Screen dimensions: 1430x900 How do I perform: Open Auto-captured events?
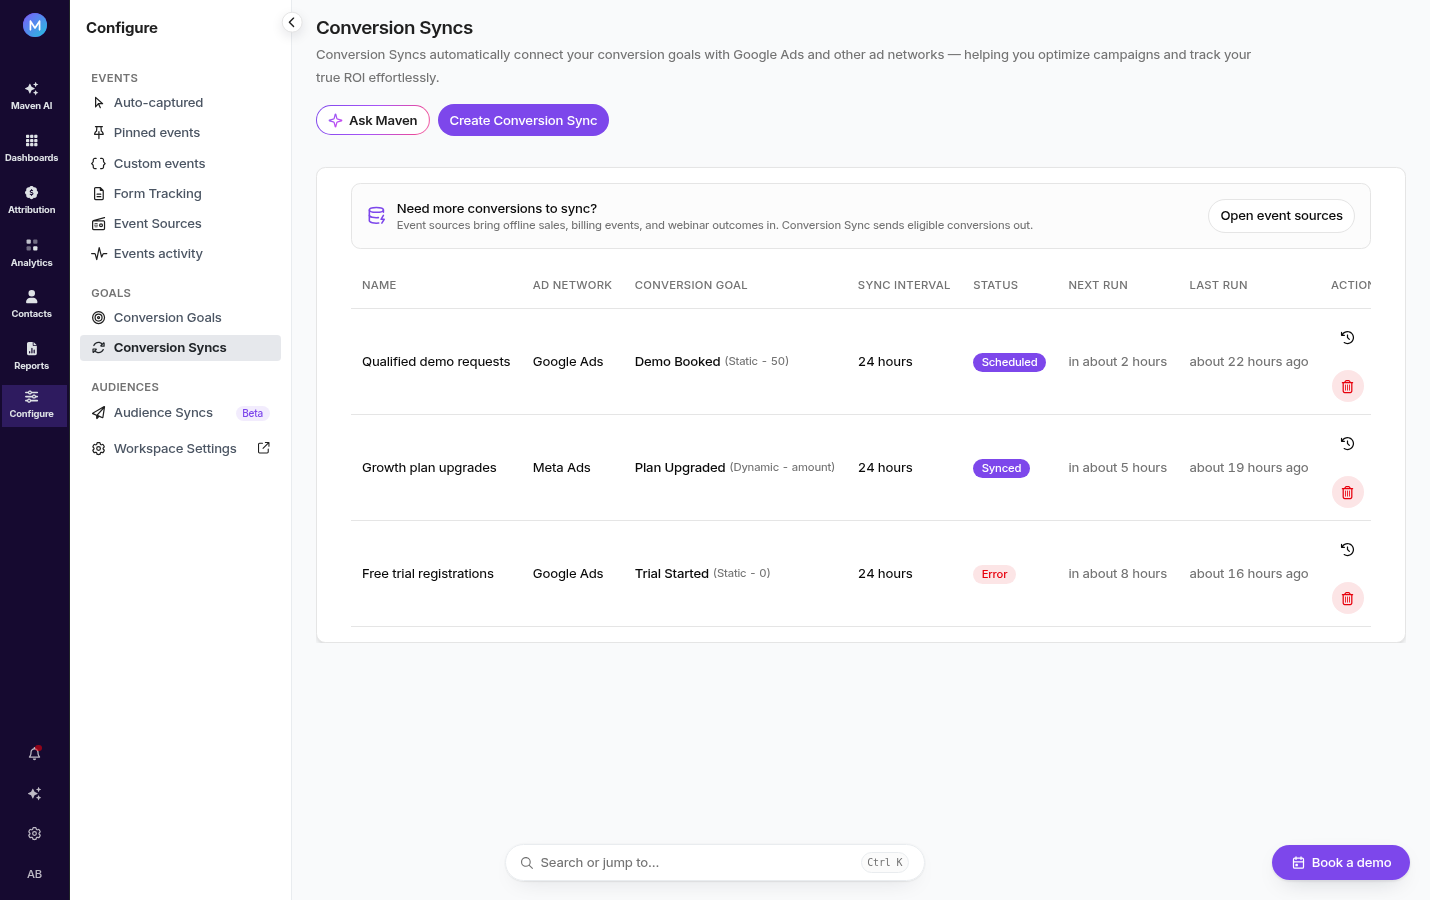tap(180, 103)
